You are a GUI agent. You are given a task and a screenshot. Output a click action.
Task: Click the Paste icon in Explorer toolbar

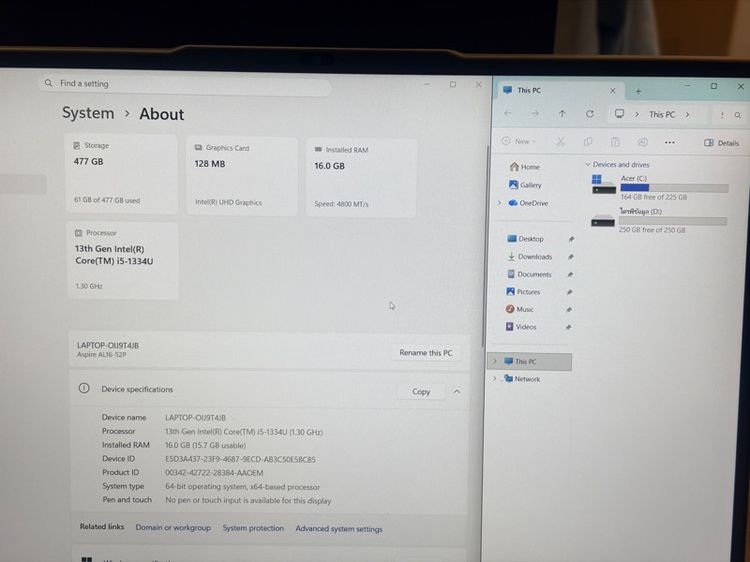(x=615, y=142)
